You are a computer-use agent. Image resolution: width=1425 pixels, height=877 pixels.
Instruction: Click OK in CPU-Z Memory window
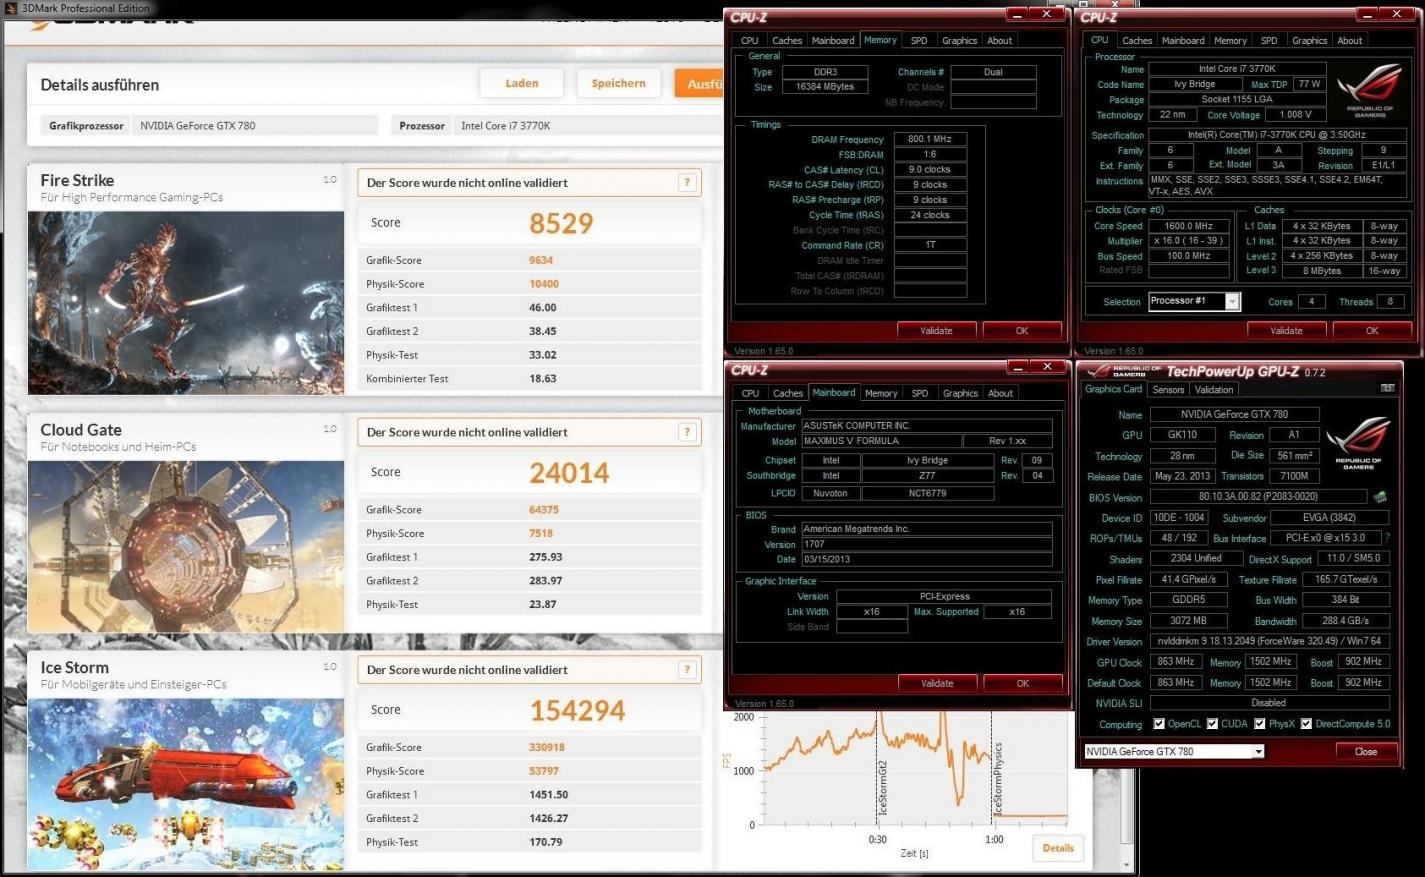pyautogui.click(x=1022, y=331)
